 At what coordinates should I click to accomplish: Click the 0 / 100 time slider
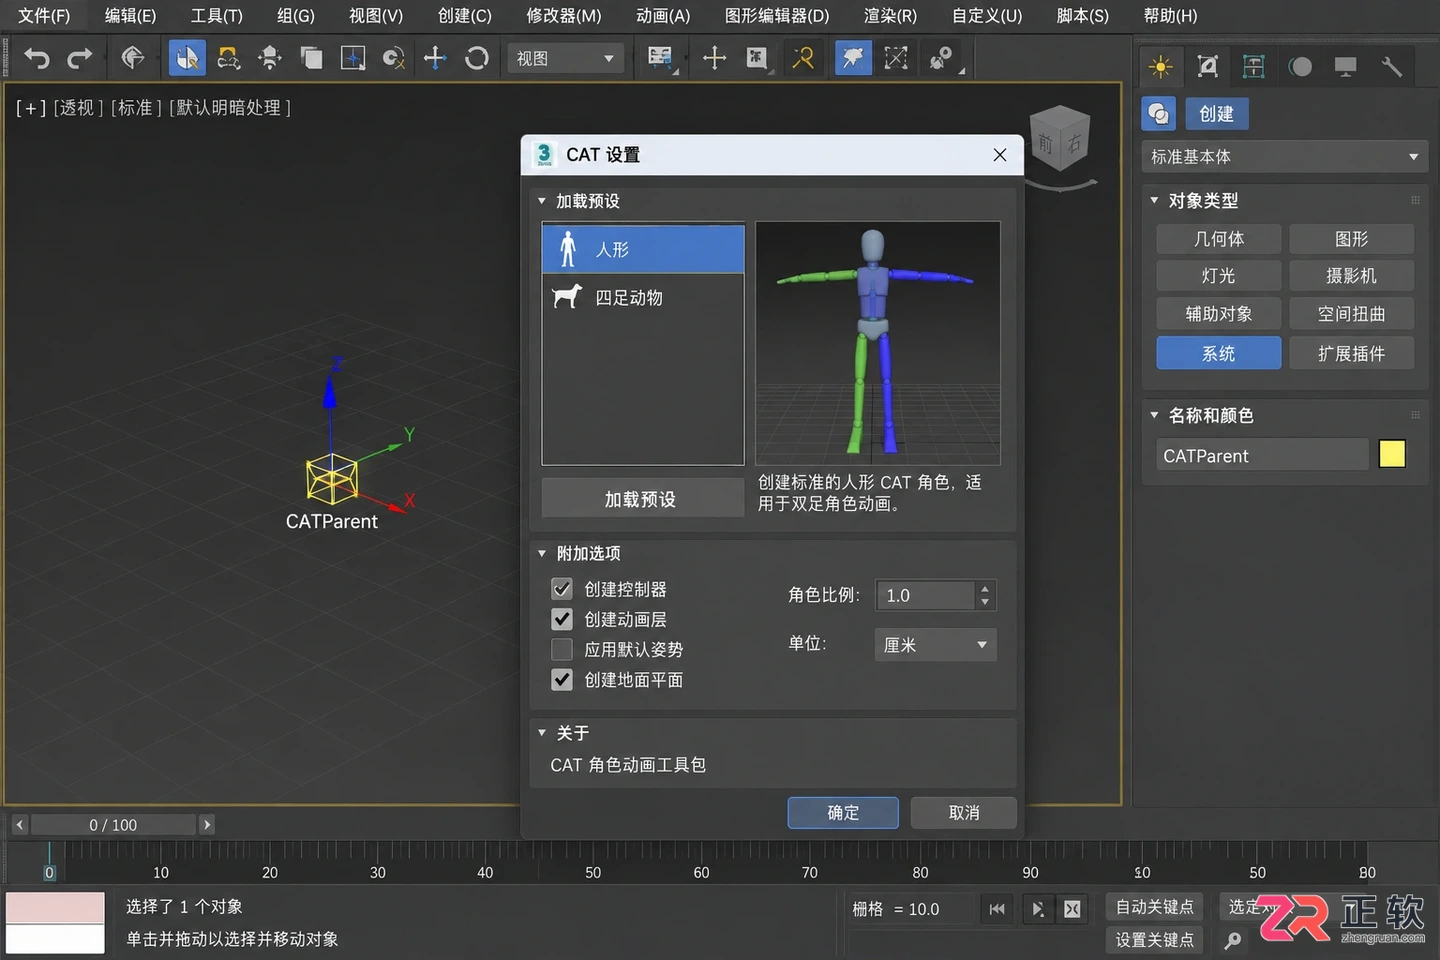click(113, 825)
